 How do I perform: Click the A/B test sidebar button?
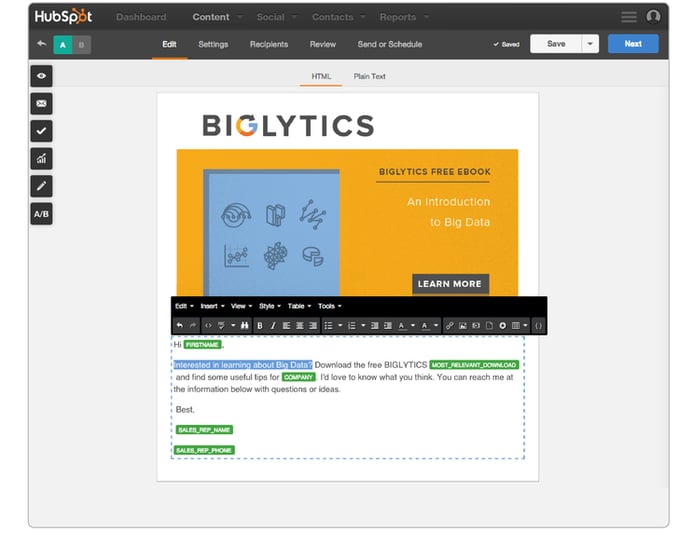click(41, 214)
